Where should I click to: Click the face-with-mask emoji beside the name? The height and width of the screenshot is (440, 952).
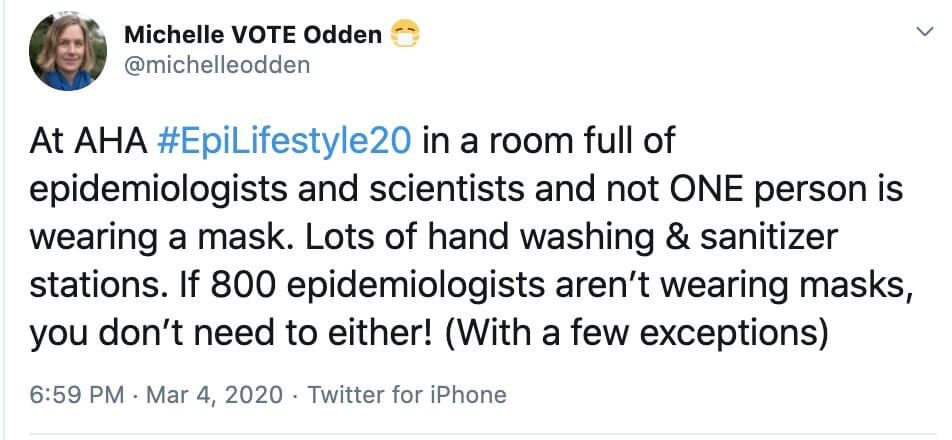(405, 35)
